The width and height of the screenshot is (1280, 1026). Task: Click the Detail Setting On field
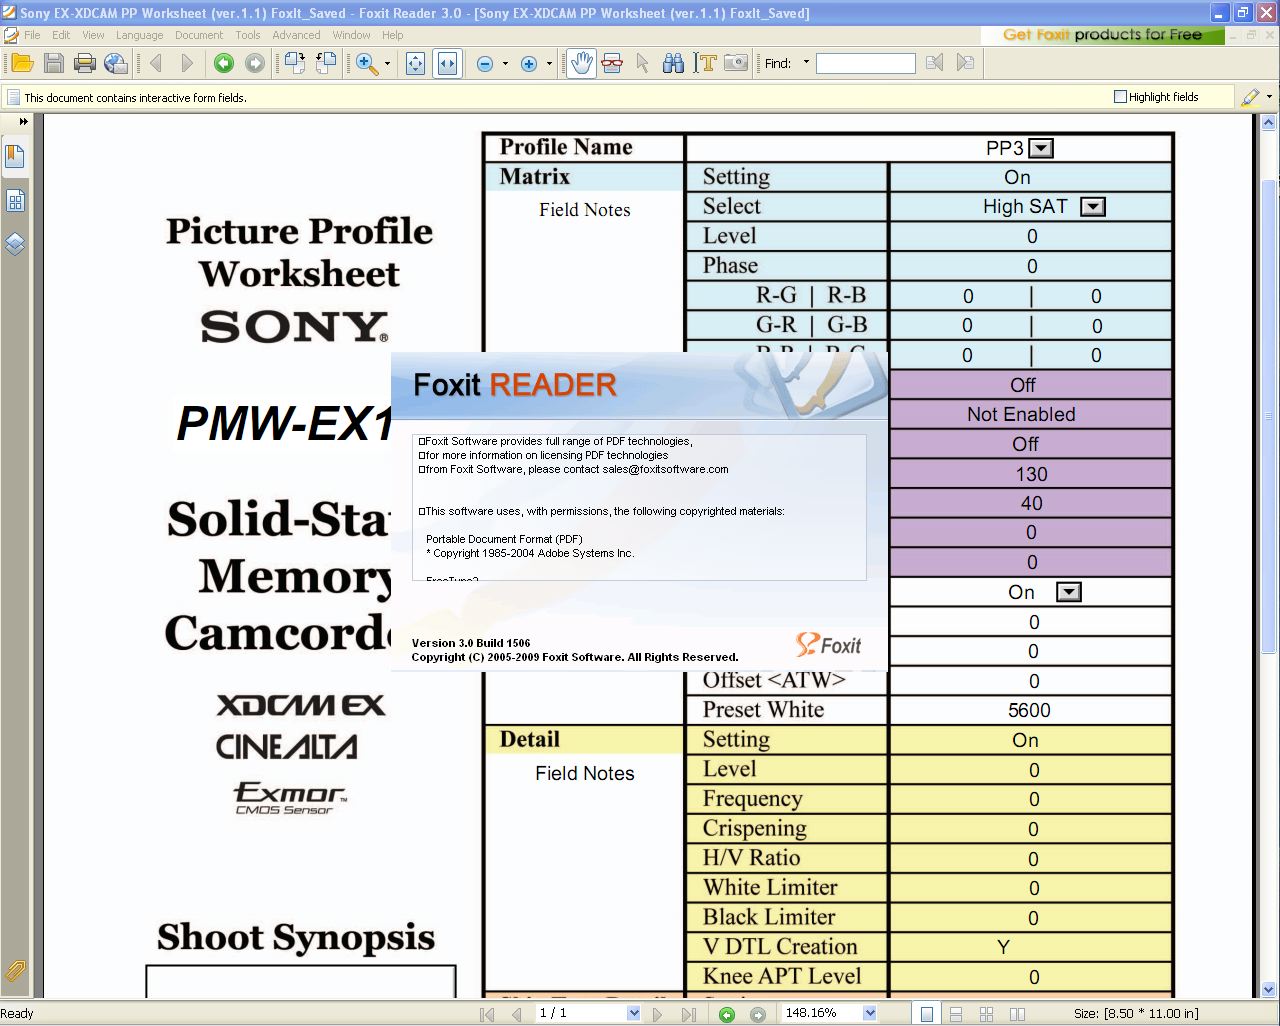click(x=1031, y=740)
